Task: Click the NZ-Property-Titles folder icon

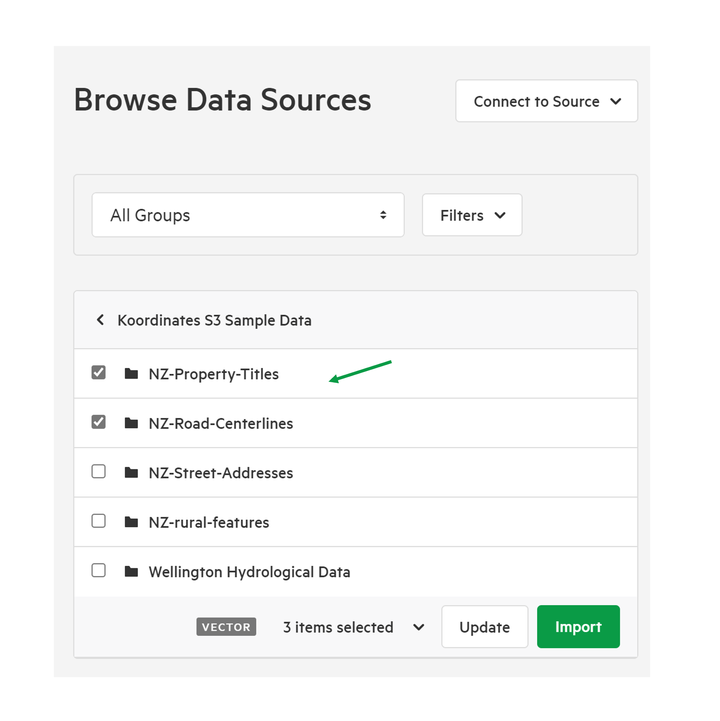Action: pos(131,374)
